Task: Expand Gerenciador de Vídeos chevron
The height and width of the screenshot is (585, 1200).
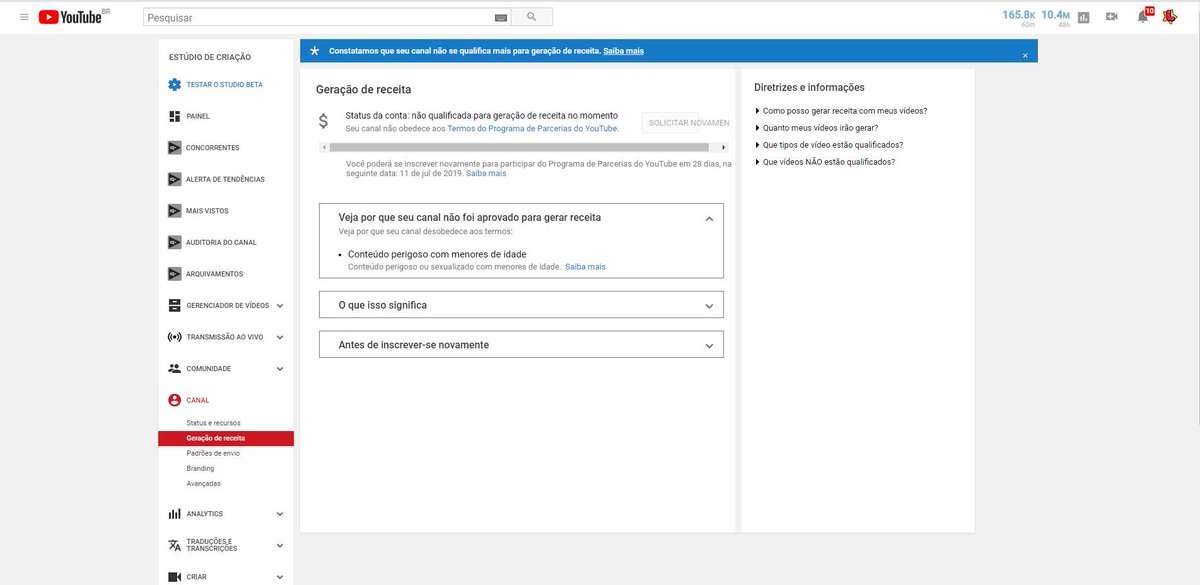Action: tap(280, 306)
